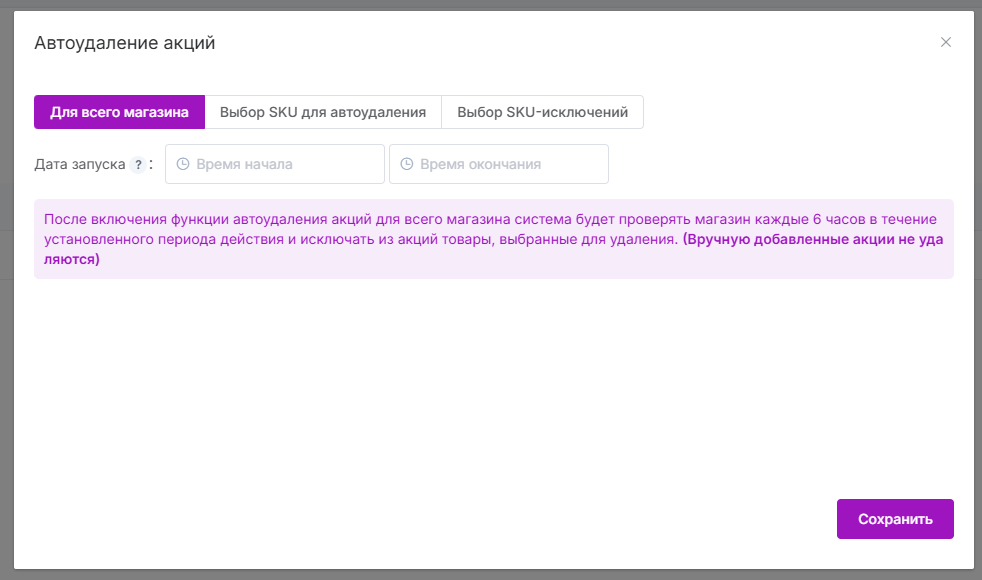Open the Время окончания time picker
This screenshot has width=982, height=580.
(499, 164)
